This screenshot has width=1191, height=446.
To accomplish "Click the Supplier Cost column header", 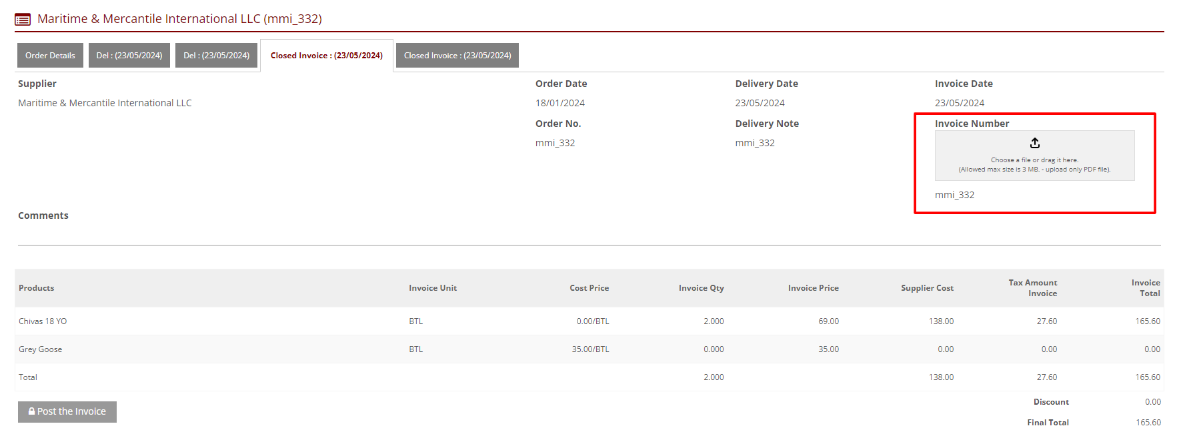I will tap(927, 288).
